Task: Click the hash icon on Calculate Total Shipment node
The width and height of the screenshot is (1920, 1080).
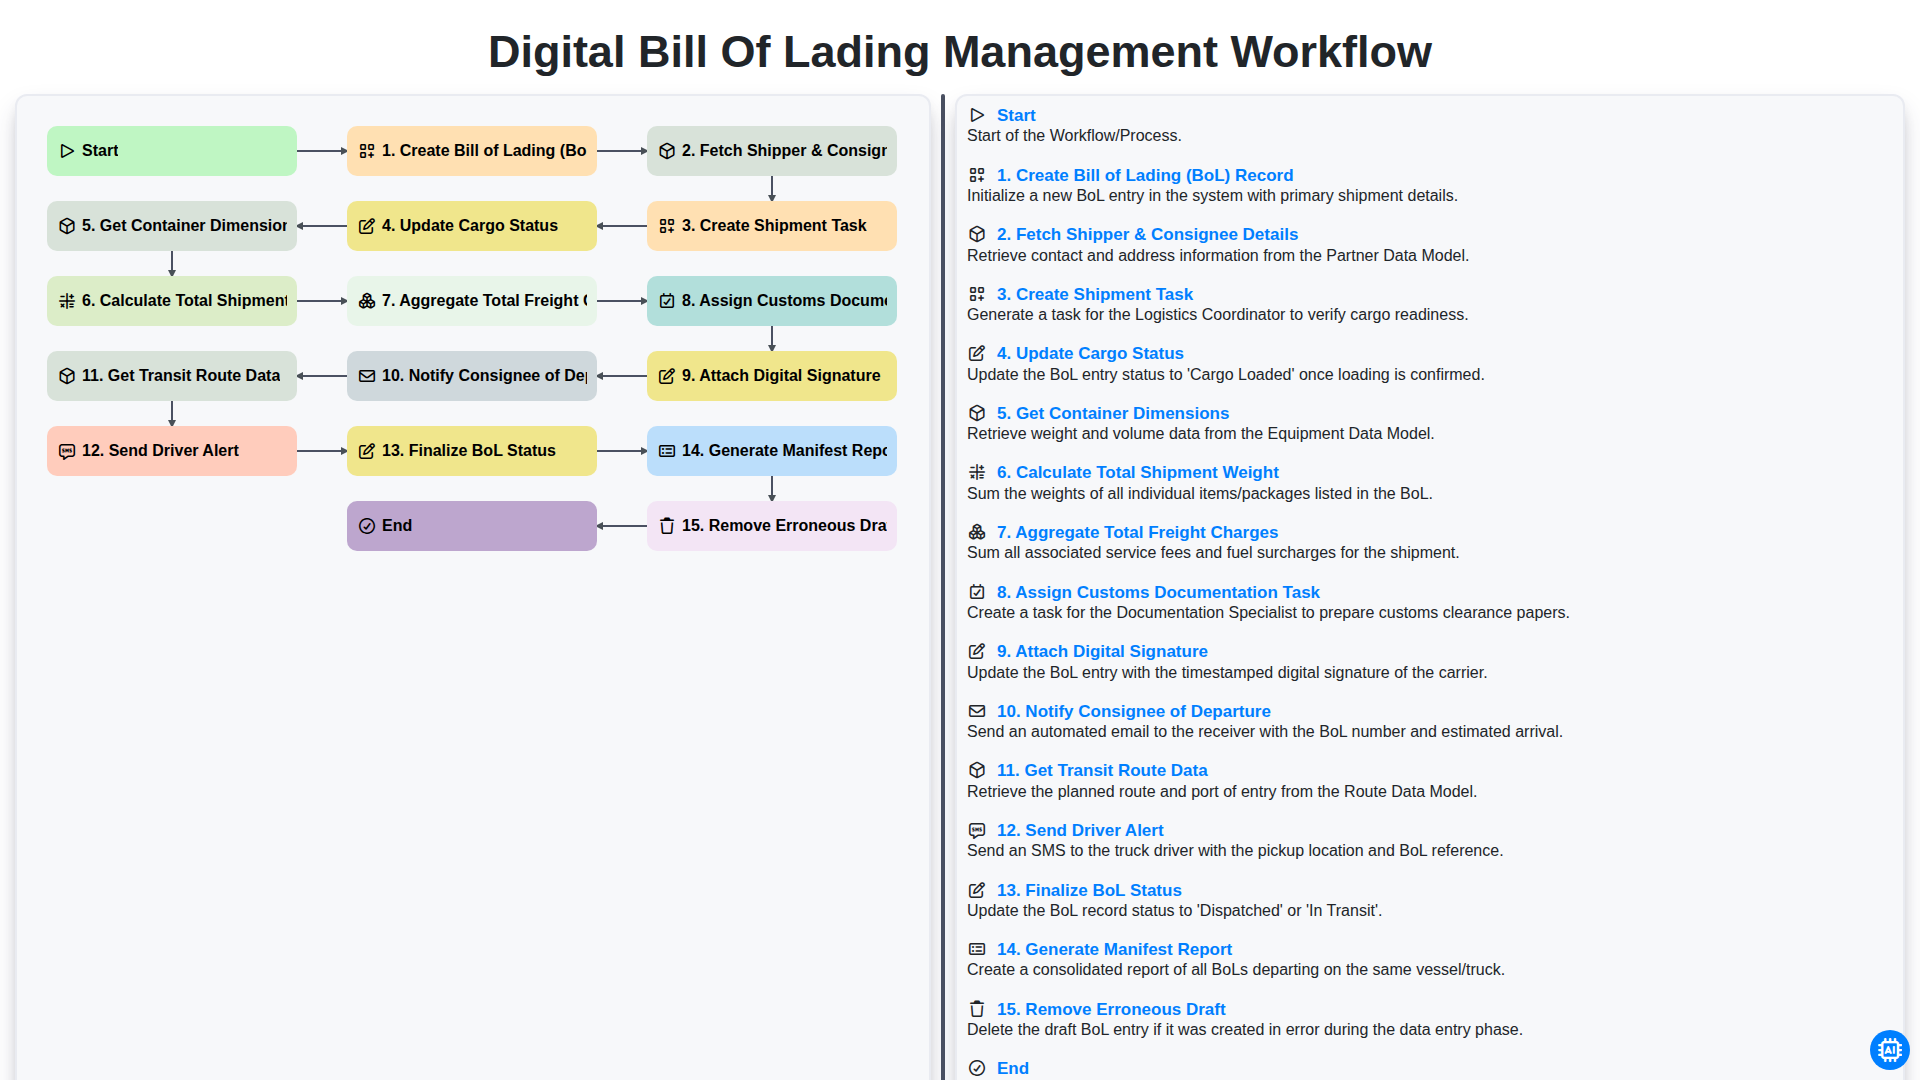Action: click(x=67, y=301)
